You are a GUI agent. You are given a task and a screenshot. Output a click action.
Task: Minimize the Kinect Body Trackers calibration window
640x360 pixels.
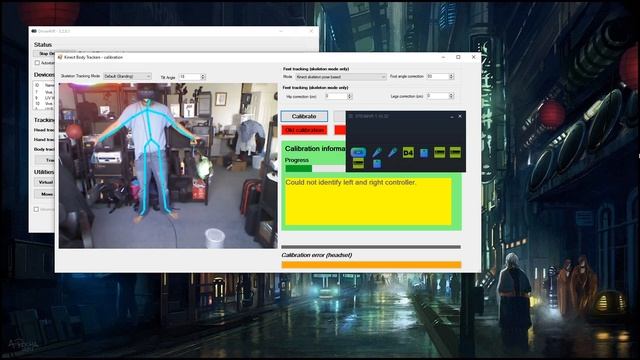443,57
